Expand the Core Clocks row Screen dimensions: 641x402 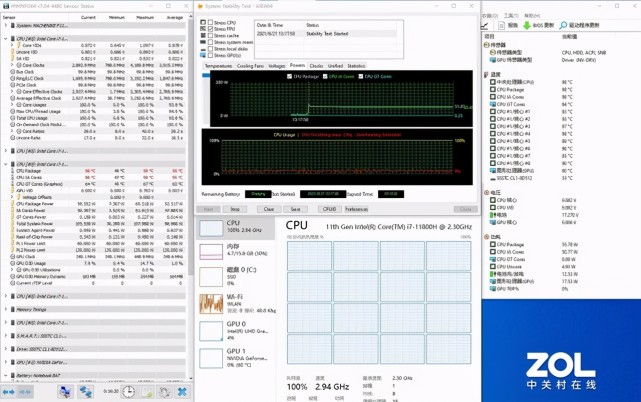point(12,65)
